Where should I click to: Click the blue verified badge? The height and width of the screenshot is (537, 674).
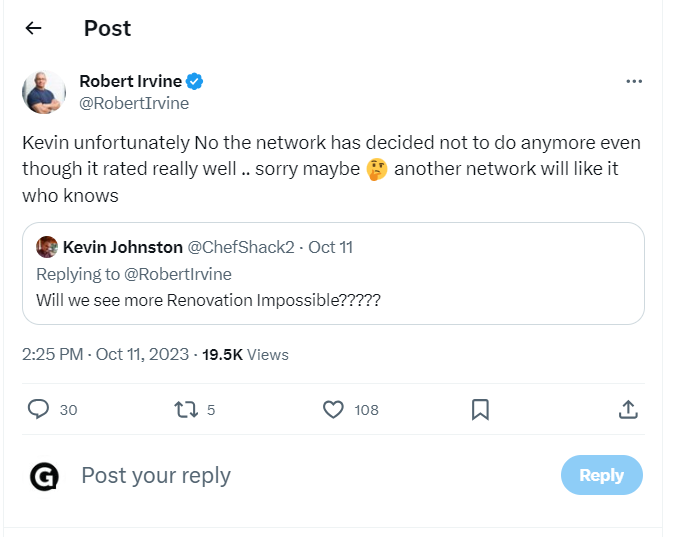(197, 81)
